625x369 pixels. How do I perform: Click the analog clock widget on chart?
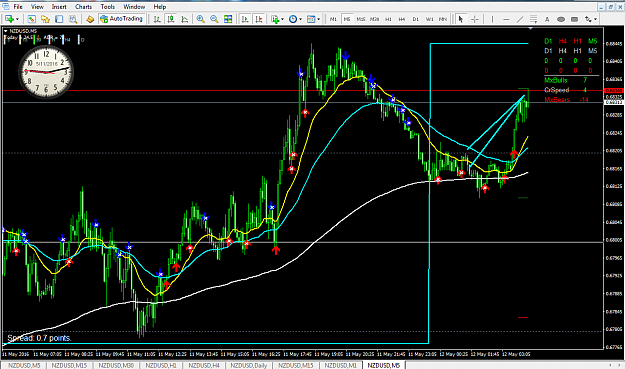[x=46, y=72]
